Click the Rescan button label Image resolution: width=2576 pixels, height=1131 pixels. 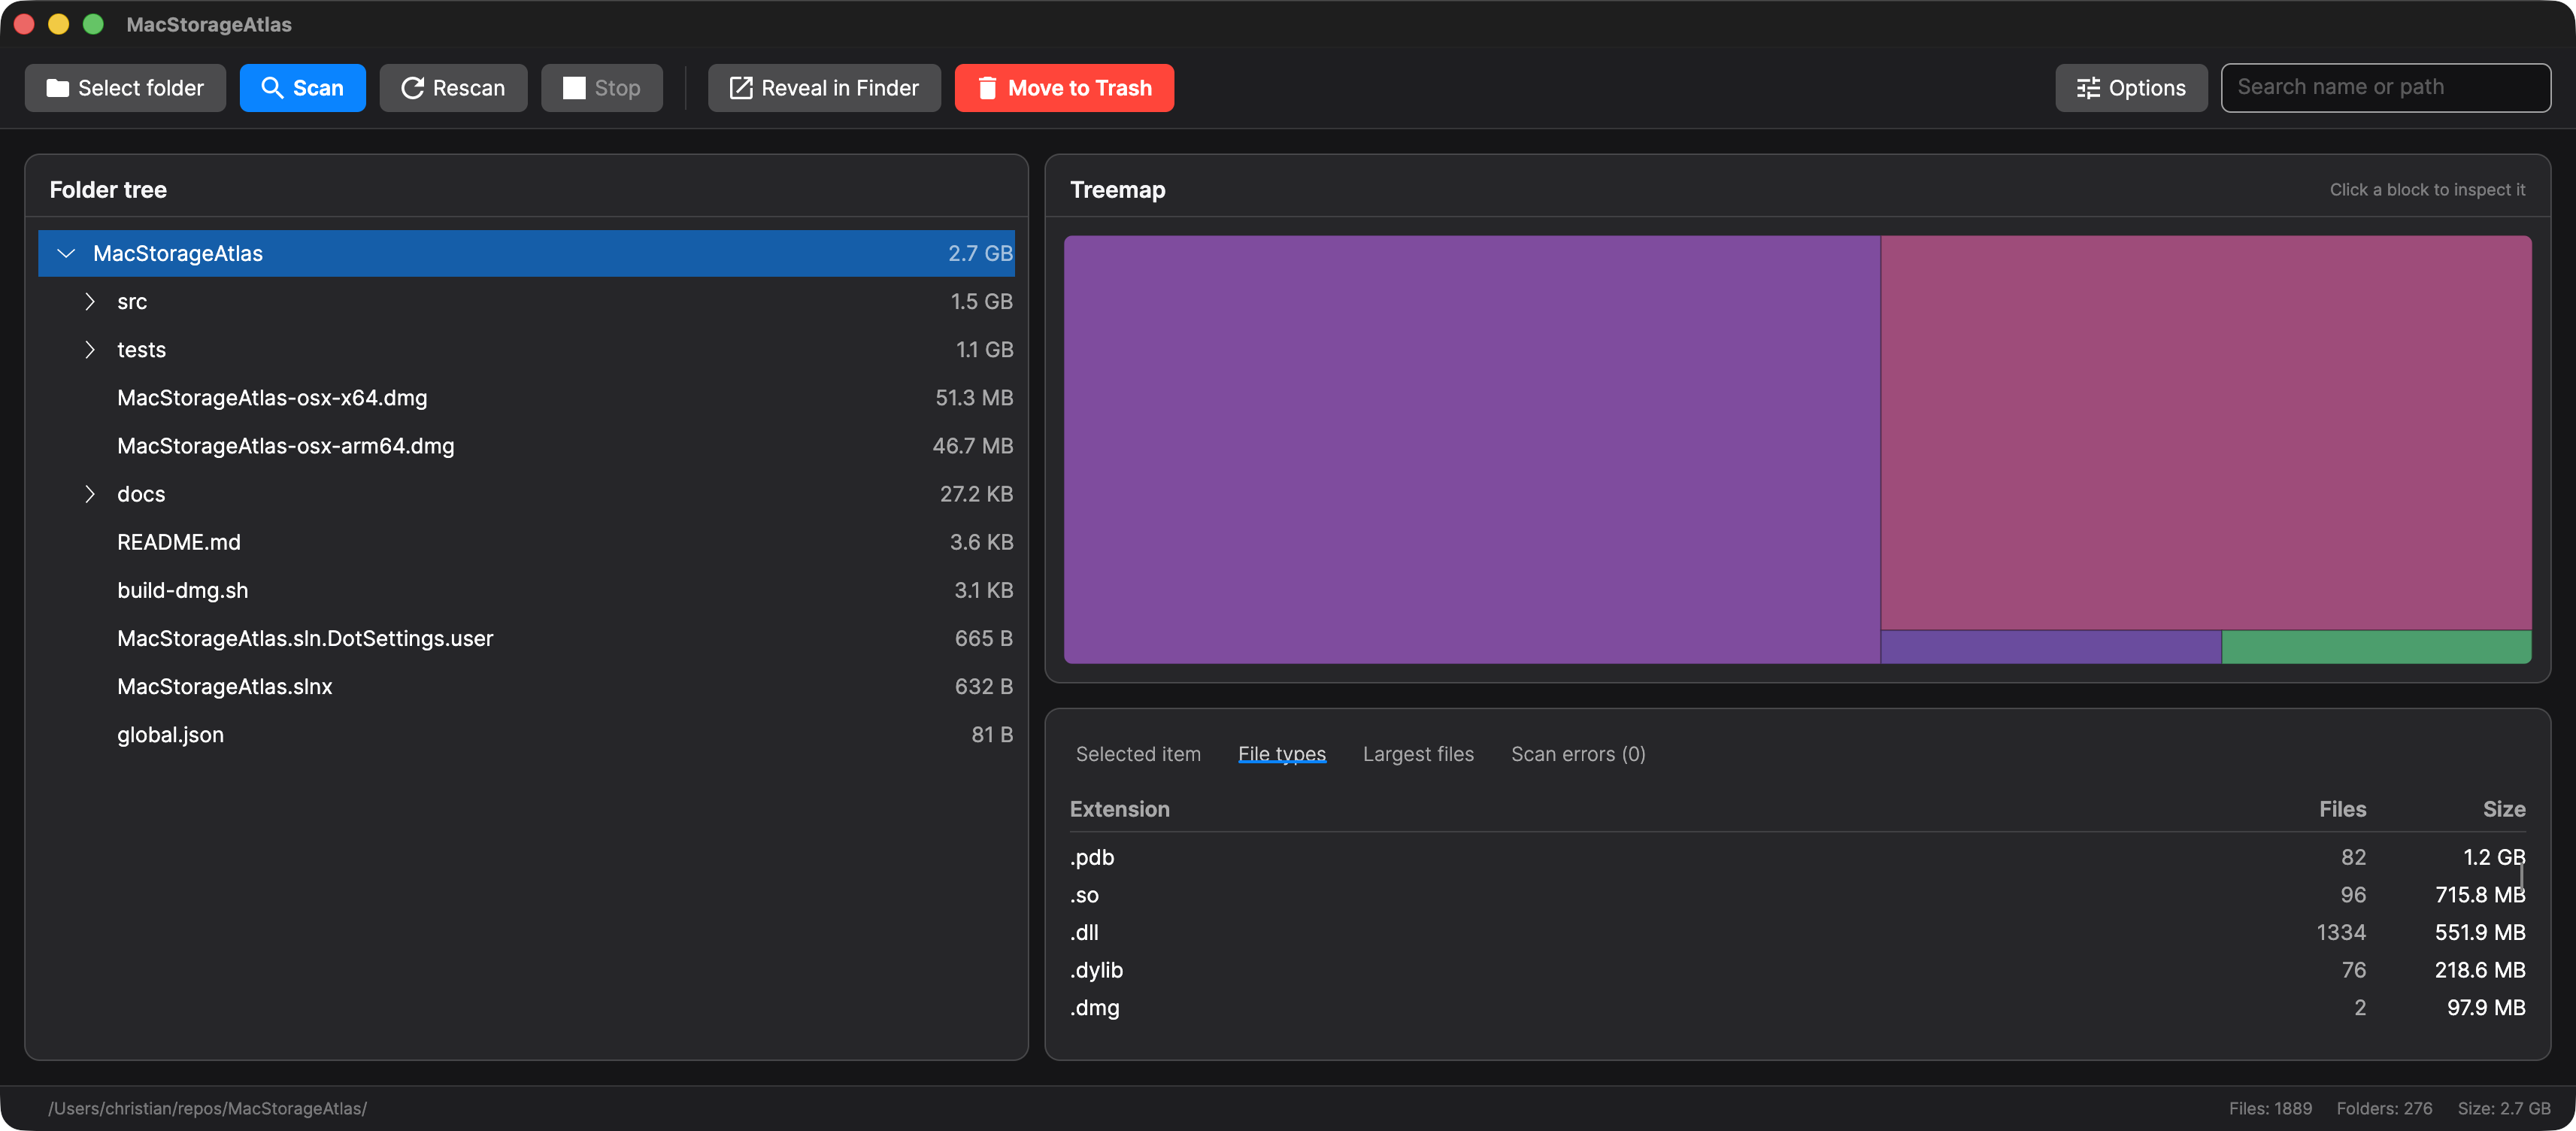click(469, 88)
